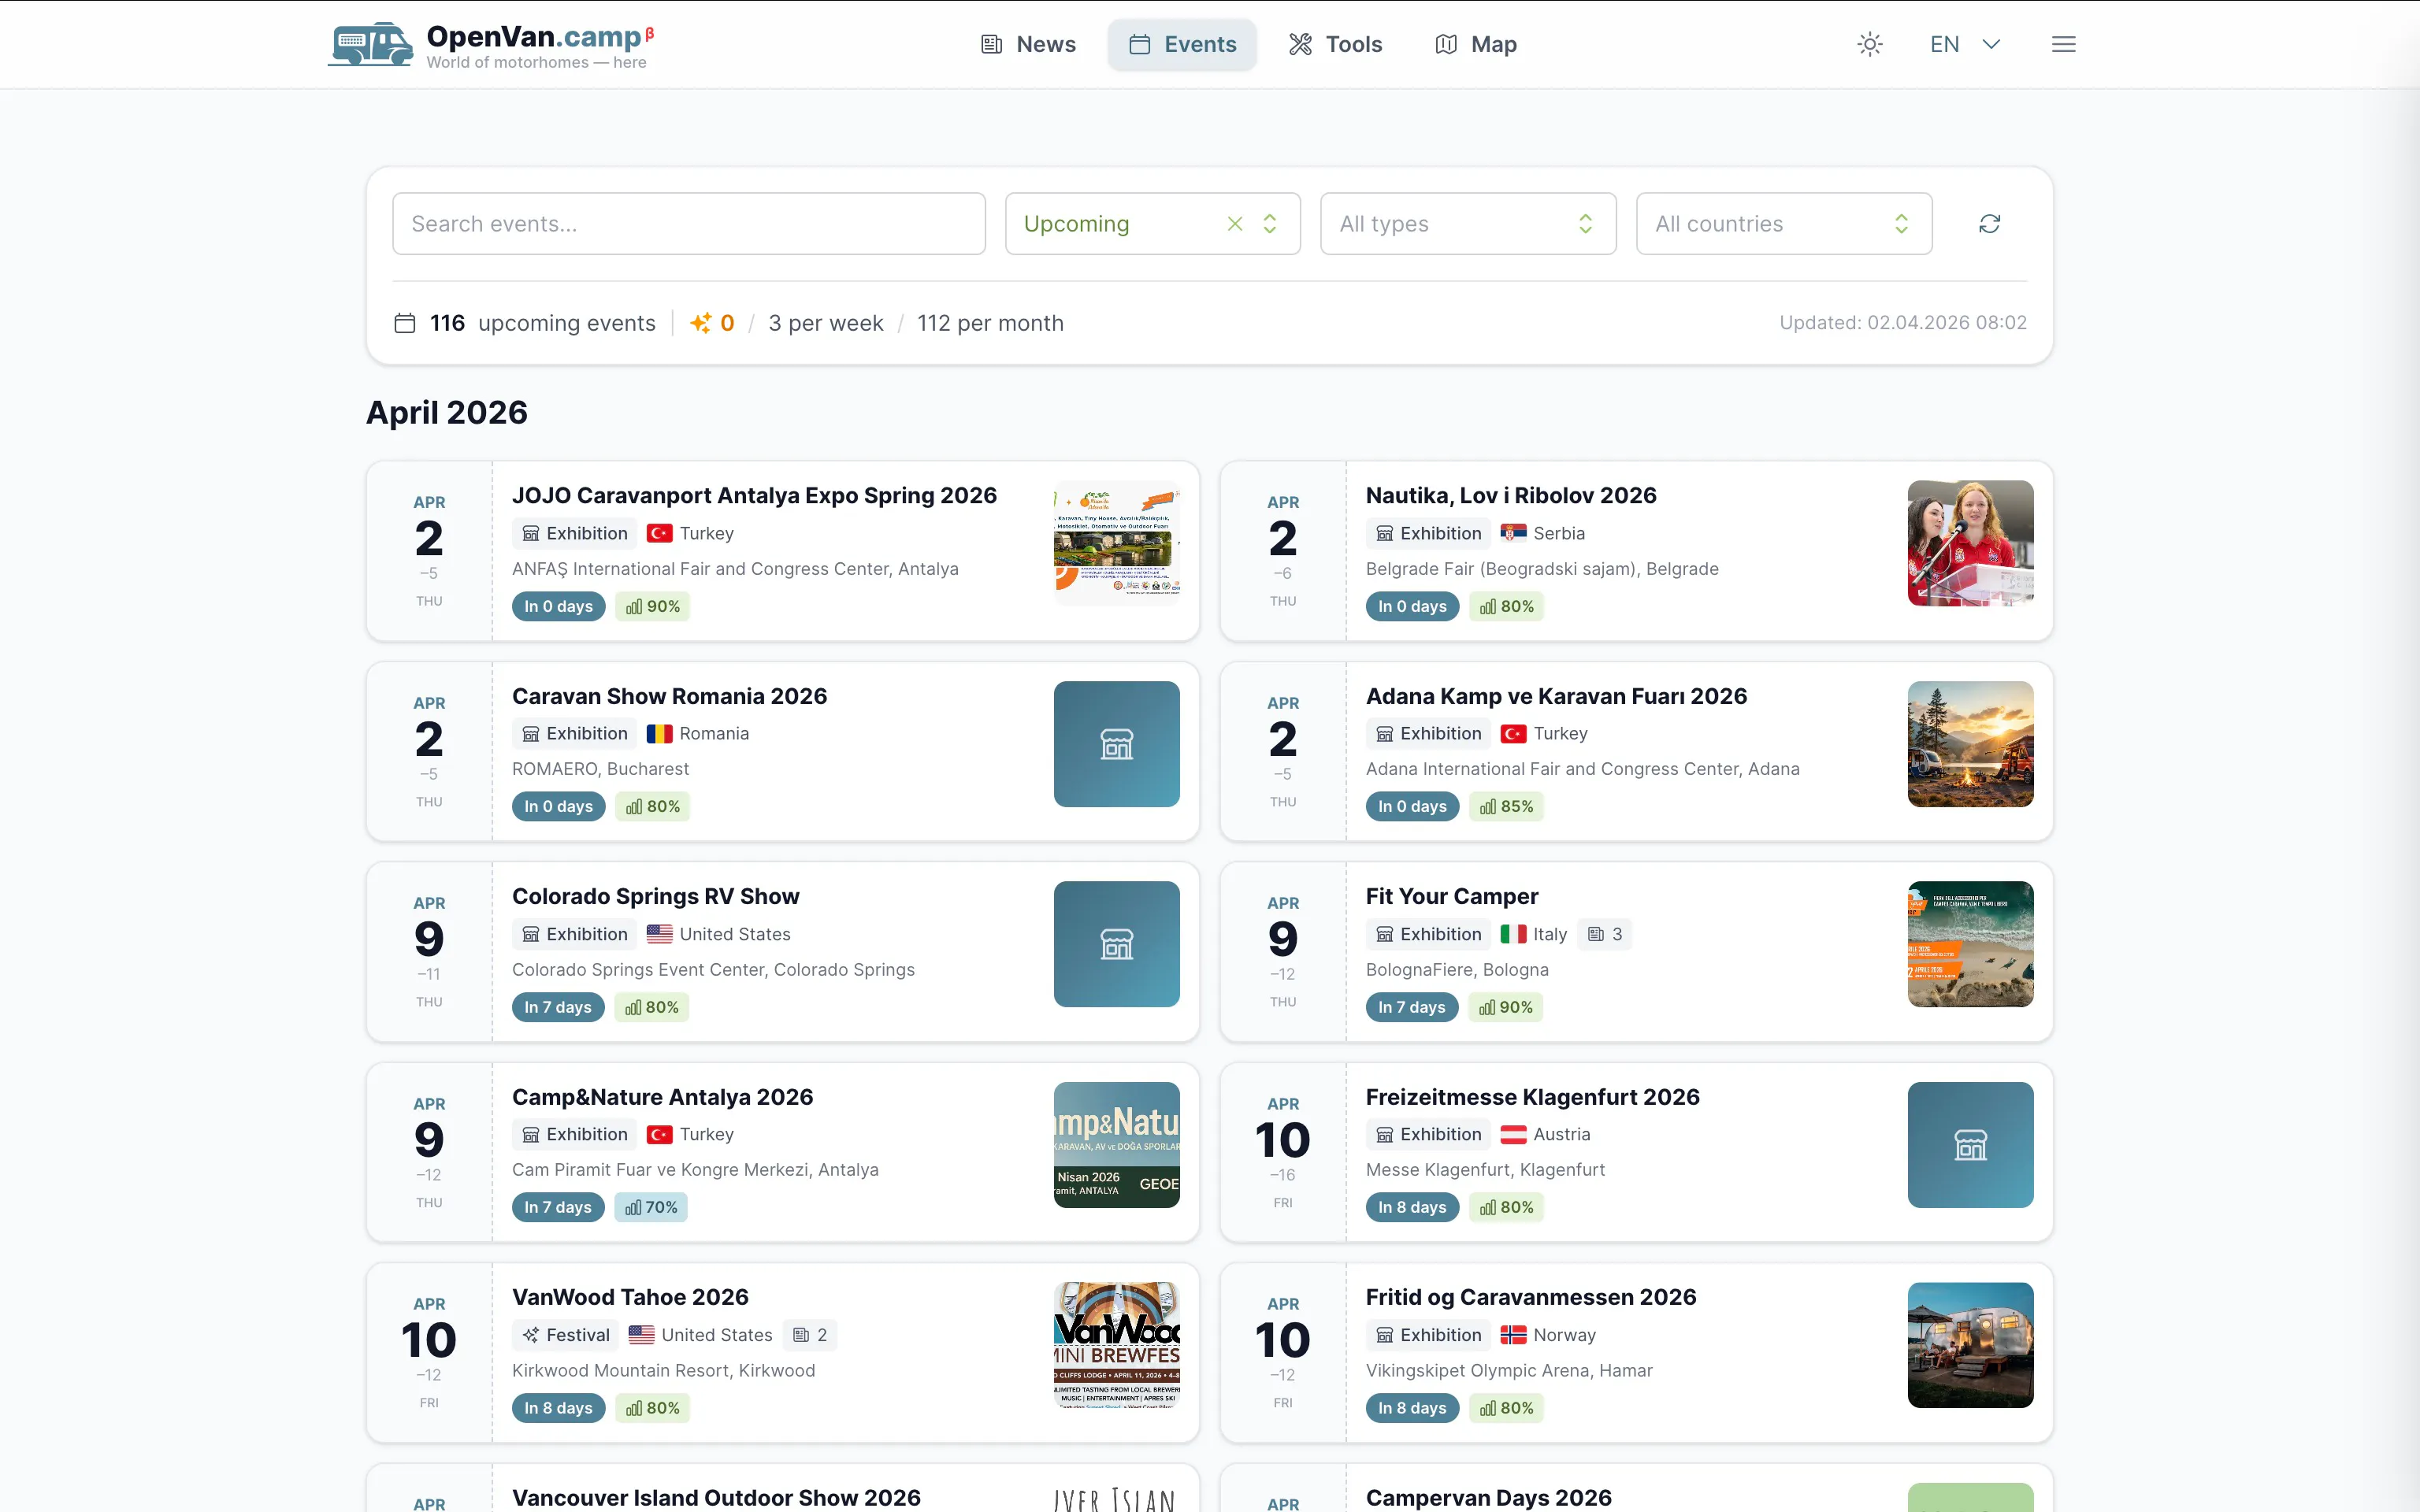This screenshot has width=2420, height=1512.
Task: Open Freizeitmesse Klagenfurt 2026 event
Action: click(1532, 1097)
